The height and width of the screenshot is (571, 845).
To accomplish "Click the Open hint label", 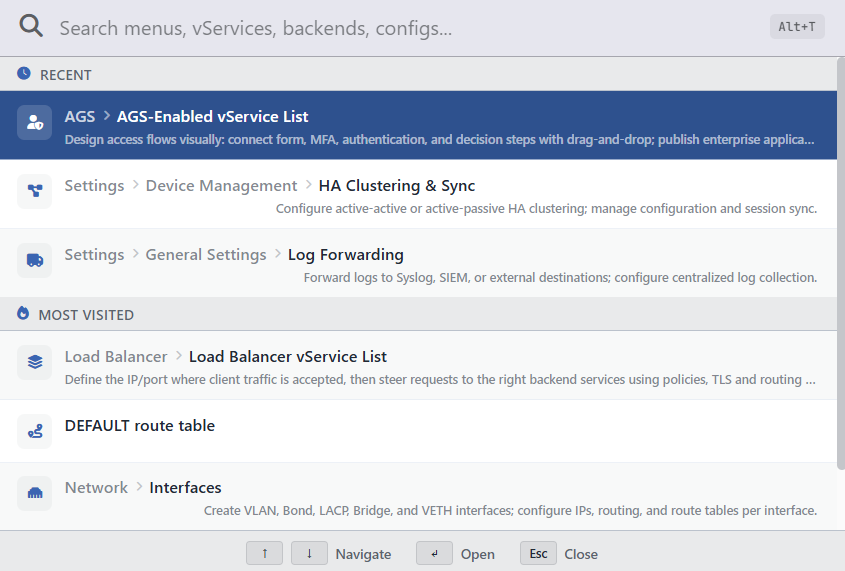I will pyautogui.click(x=477, y=554).
